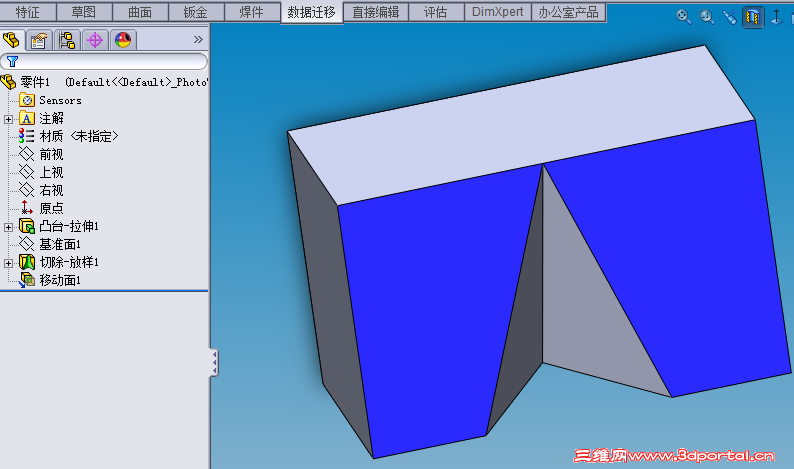
Task: Switch to the 特征 tab
Action: 28,12
